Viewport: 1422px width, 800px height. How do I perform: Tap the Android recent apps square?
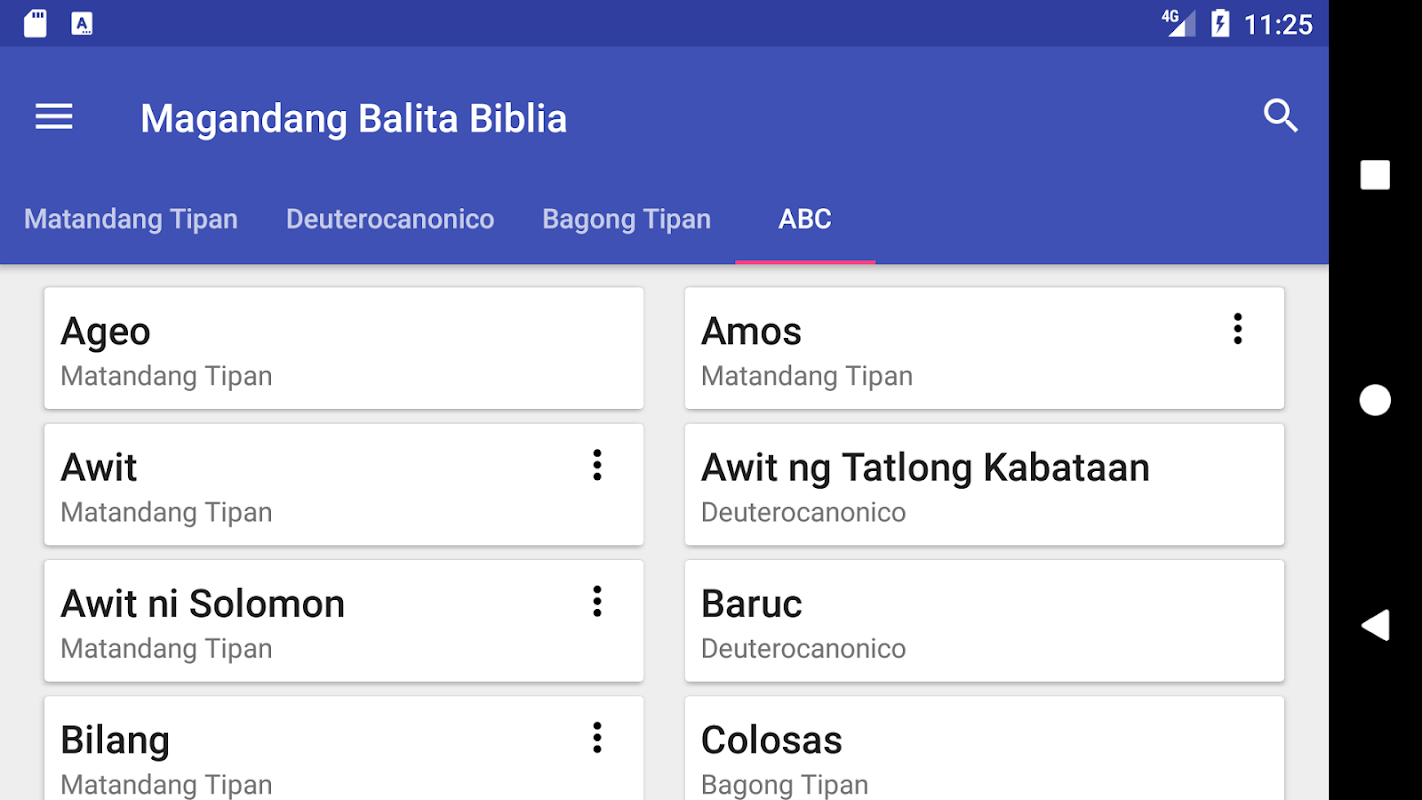click(1375, 175)
